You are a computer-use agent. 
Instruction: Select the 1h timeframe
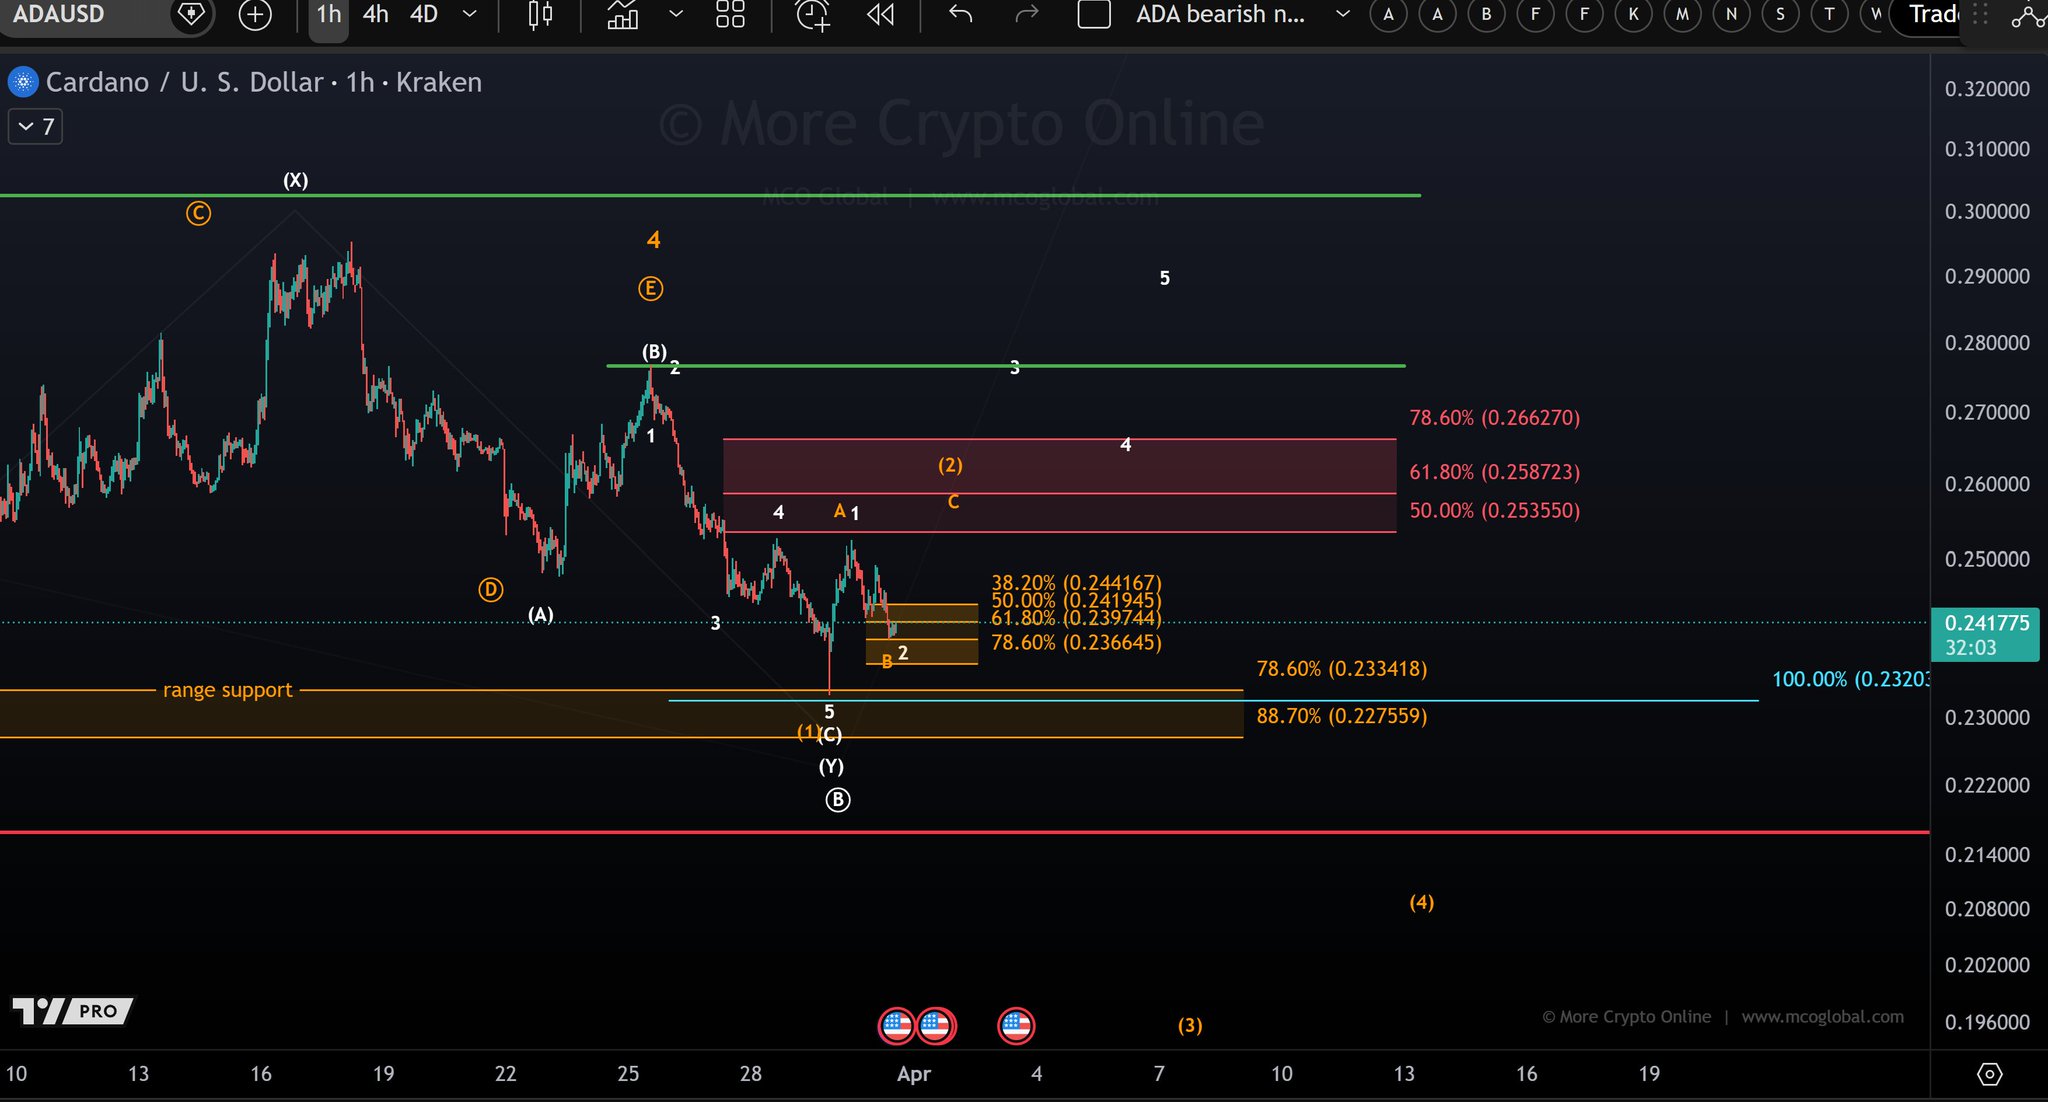coord(328,15)
